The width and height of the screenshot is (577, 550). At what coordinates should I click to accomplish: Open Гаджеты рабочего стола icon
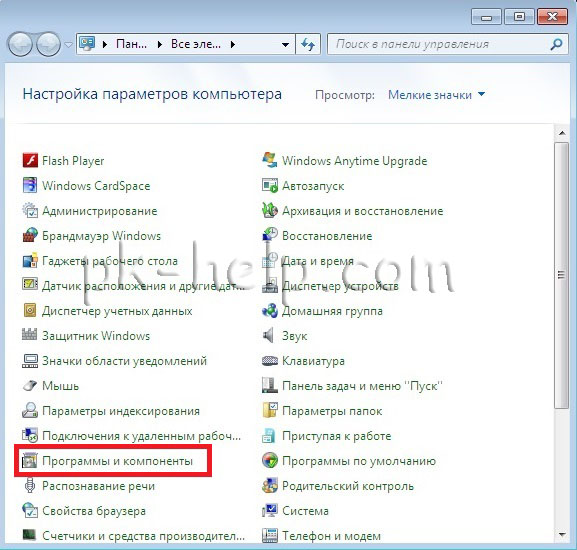[x=30, y=260]
